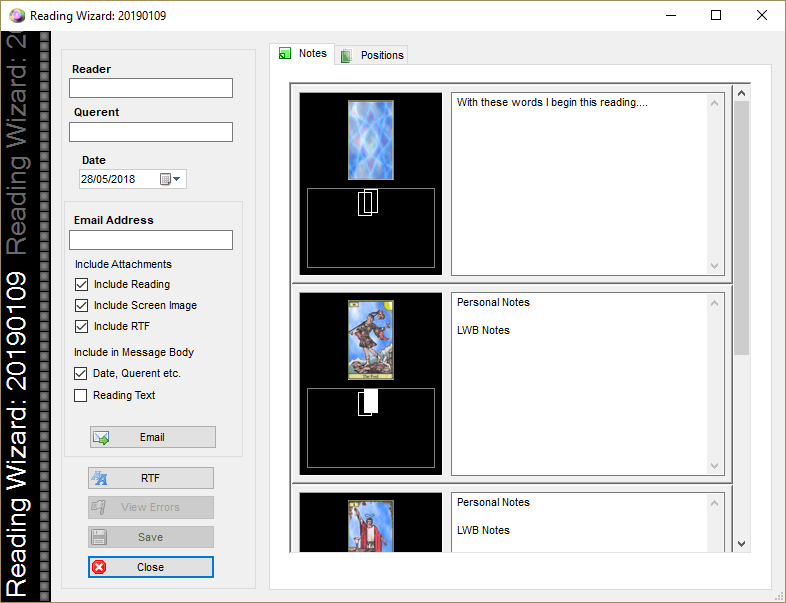Click 'With these words I begin this reading....' text
Screen dimensions: 786x603
(552, 102)
